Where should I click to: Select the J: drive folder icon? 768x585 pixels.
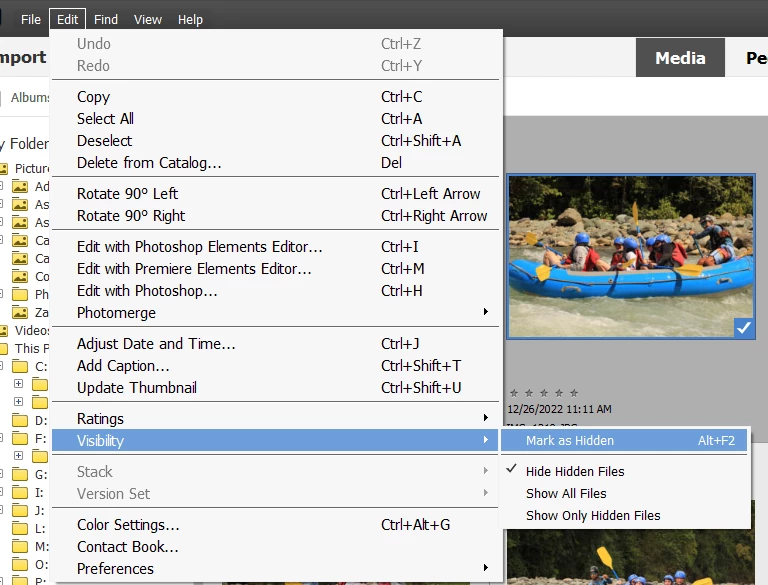coord(20,510)
